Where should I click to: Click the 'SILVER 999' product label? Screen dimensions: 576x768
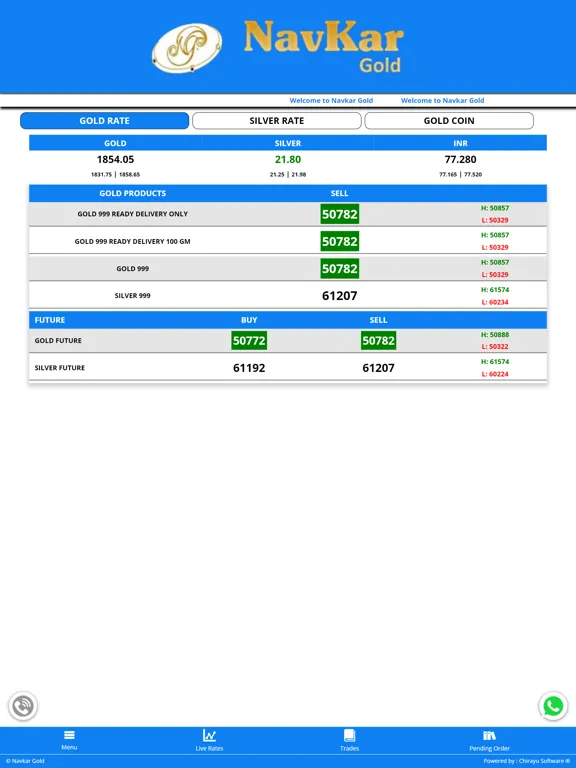point(132,296)
